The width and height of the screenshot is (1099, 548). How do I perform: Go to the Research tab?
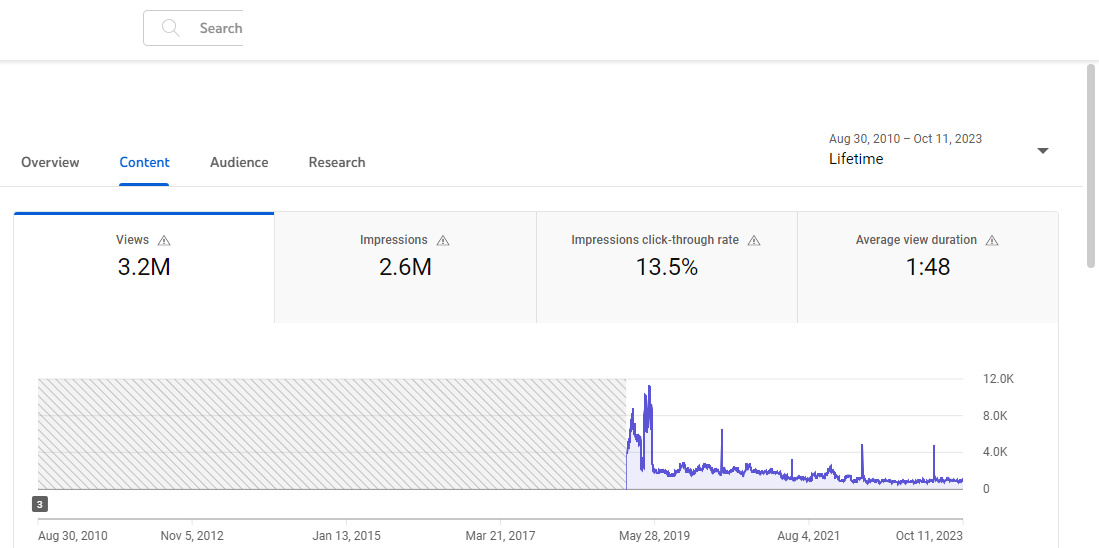[337, 163]
